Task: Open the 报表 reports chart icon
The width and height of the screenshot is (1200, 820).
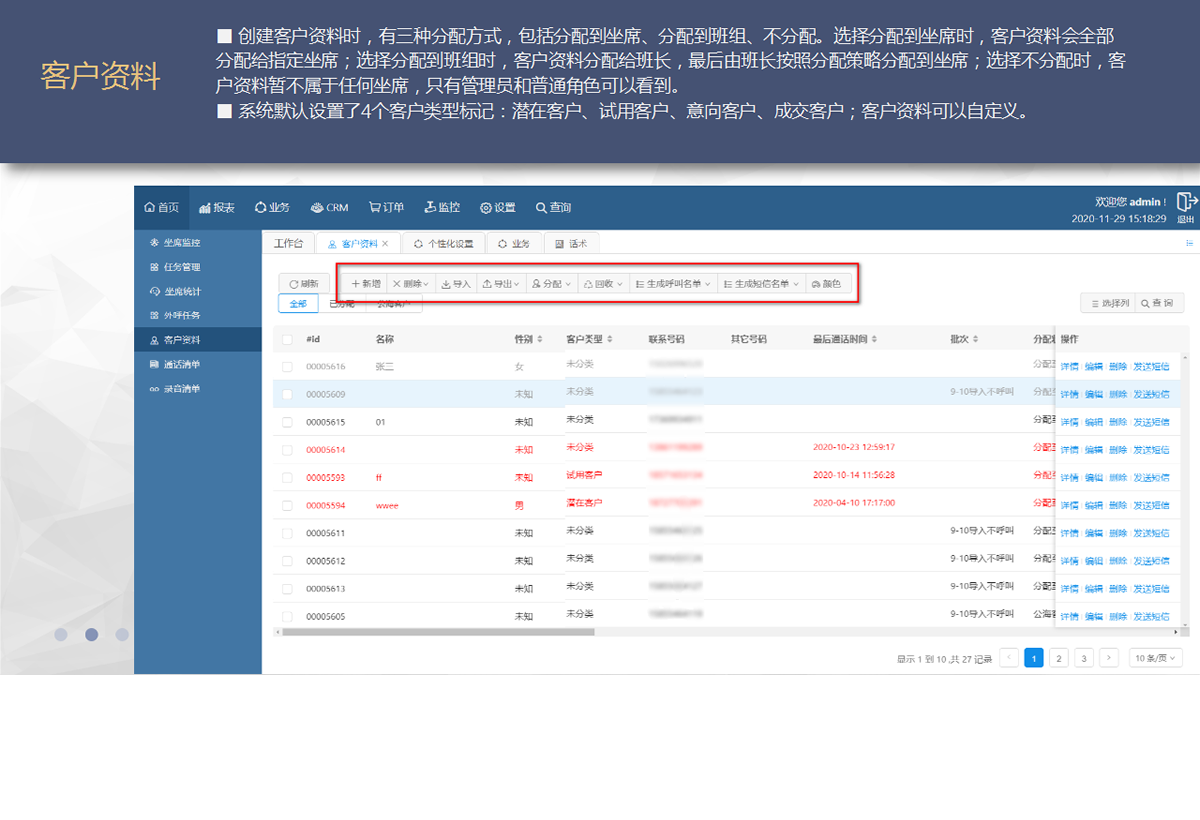Action: tap(205, 208)
